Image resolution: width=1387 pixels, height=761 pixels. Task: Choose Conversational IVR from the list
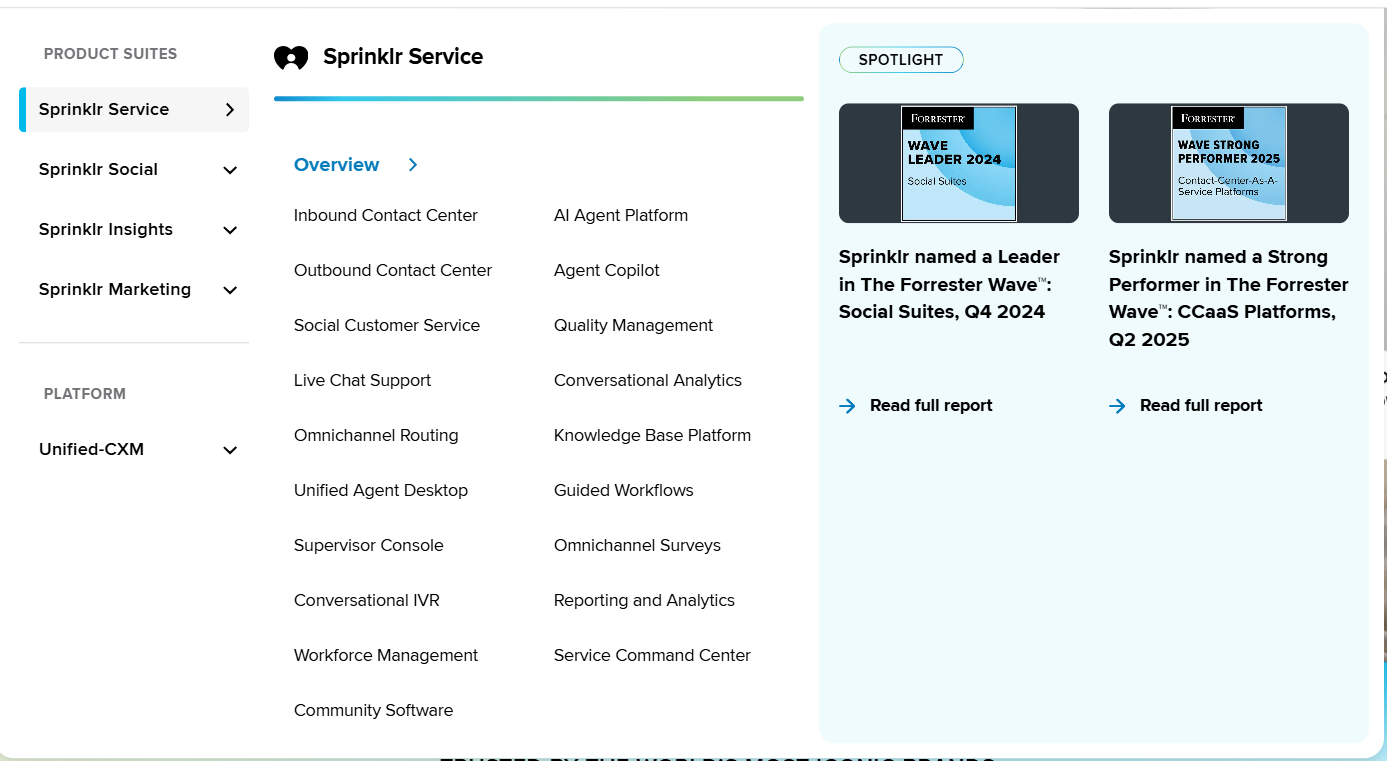pyautogui.click(x=366, y=600)
